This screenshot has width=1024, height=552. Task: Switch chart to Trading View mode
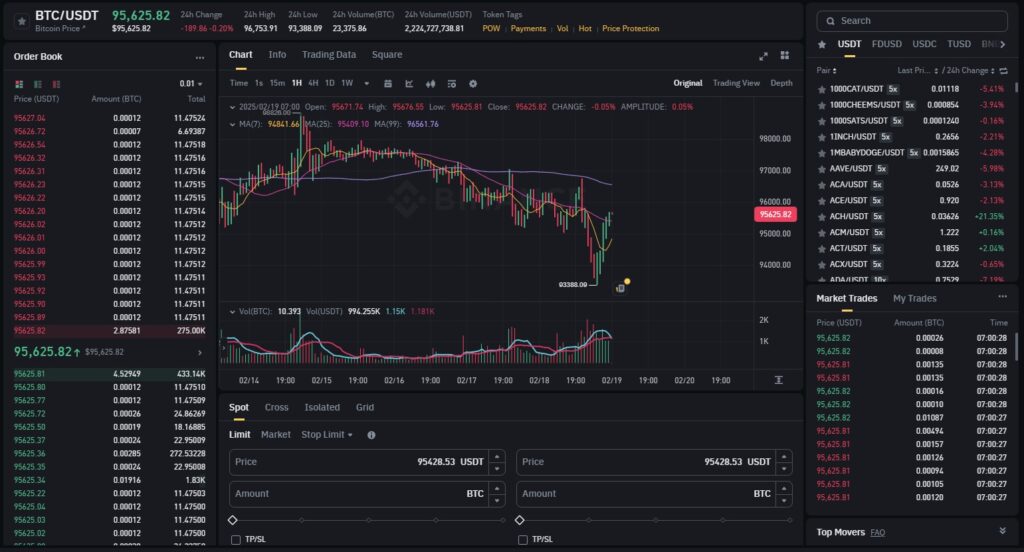pyautogui.click(x=736, y=84)
